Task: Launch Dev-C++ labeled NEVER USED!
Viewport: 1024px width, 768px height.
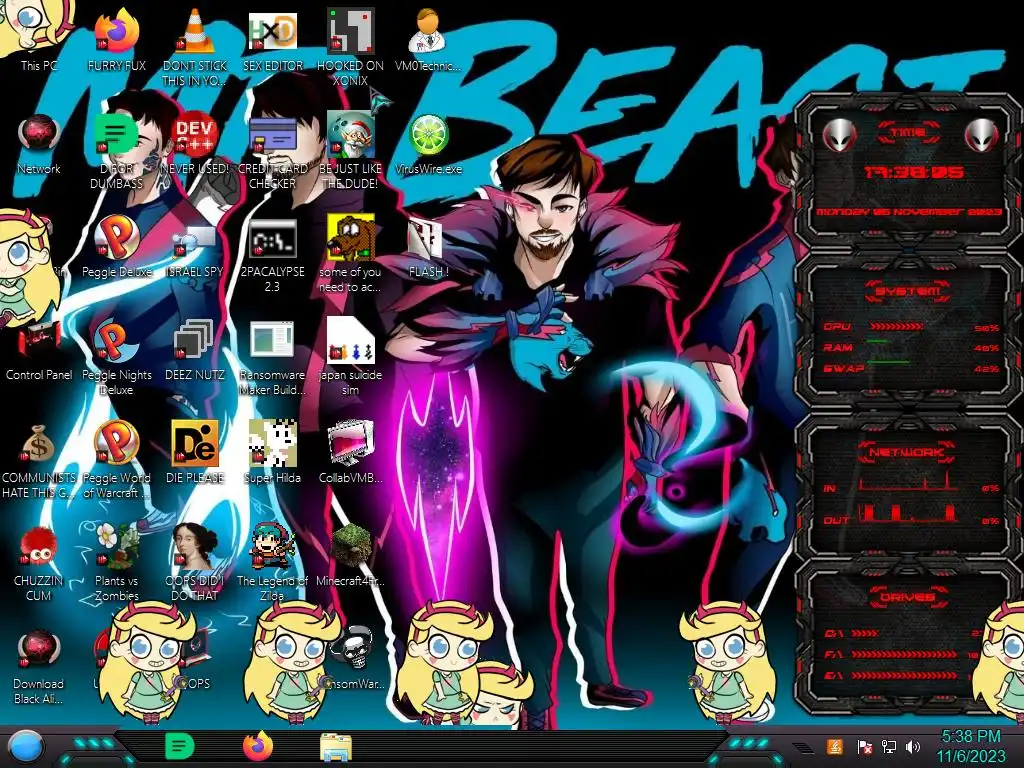Action: [195, 144]
